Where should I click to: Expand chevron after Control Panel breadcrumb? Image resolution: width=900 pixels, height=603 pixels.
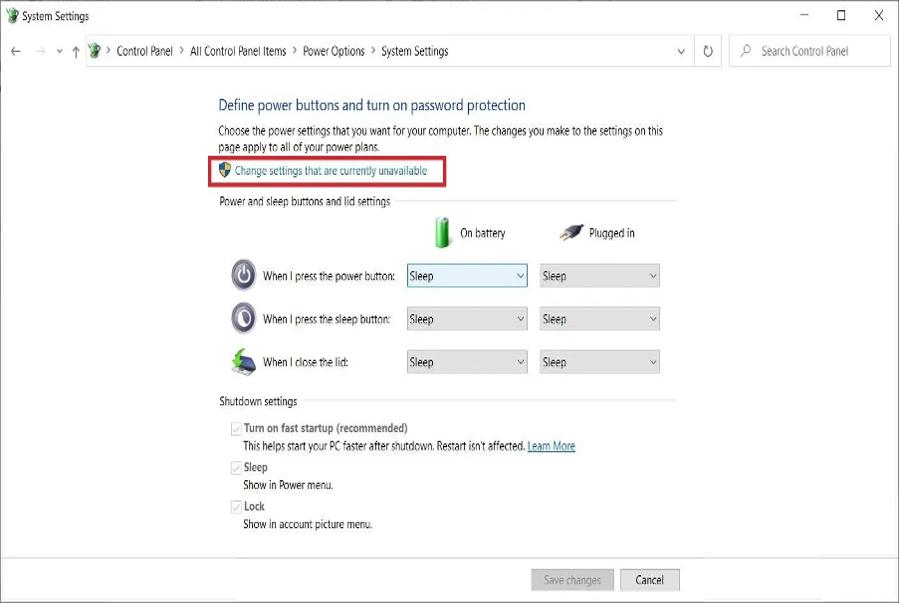pos(181,50)
